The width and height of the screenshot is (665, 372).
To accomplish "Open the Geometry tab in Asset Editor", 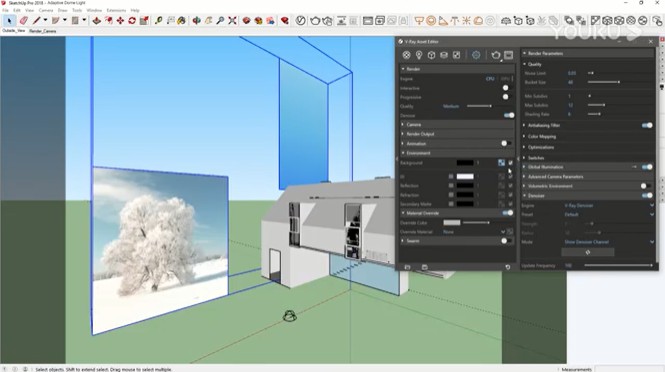I will coord(431,55).
